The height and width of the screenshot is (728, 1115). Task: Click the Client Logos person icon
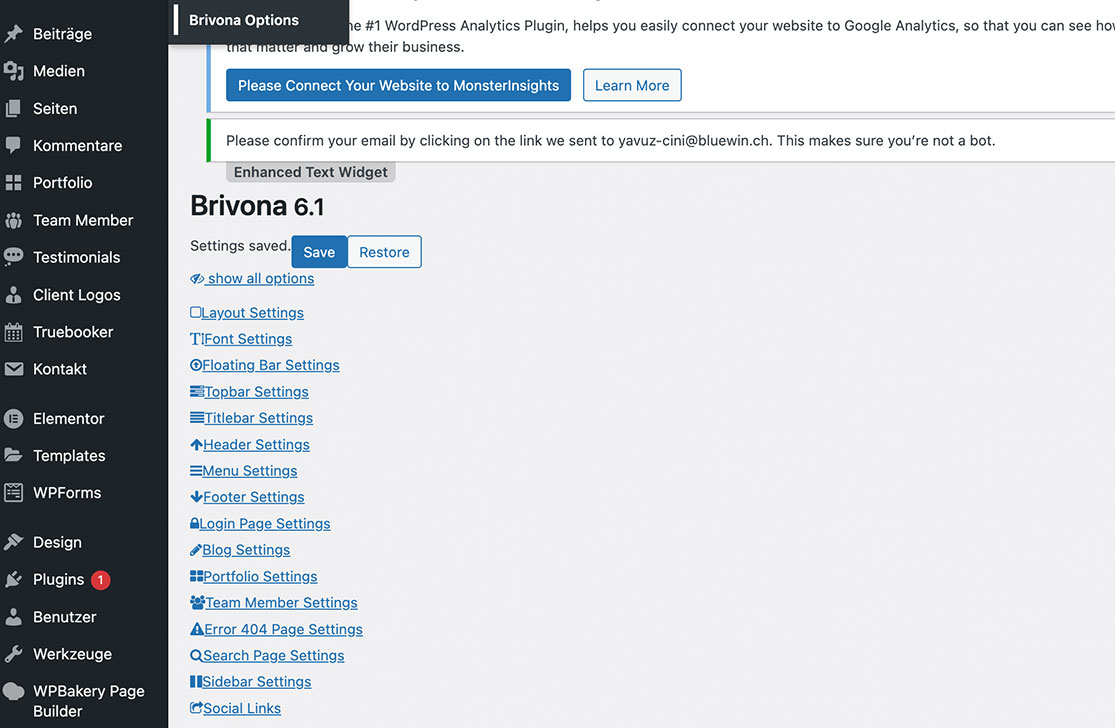(14, 295)
